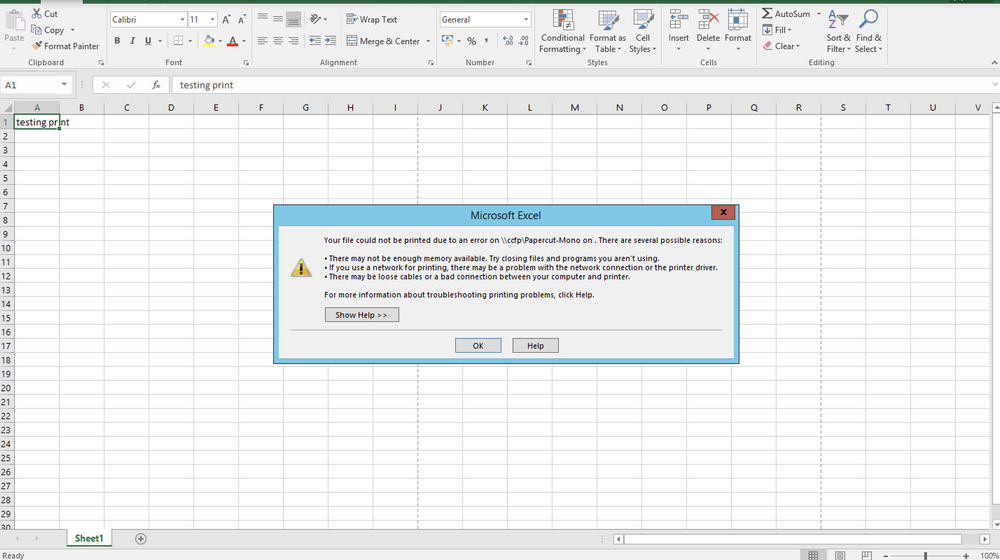Click the Copy icon
This screenshot has width=1000, height=560.
pos(36,30)
